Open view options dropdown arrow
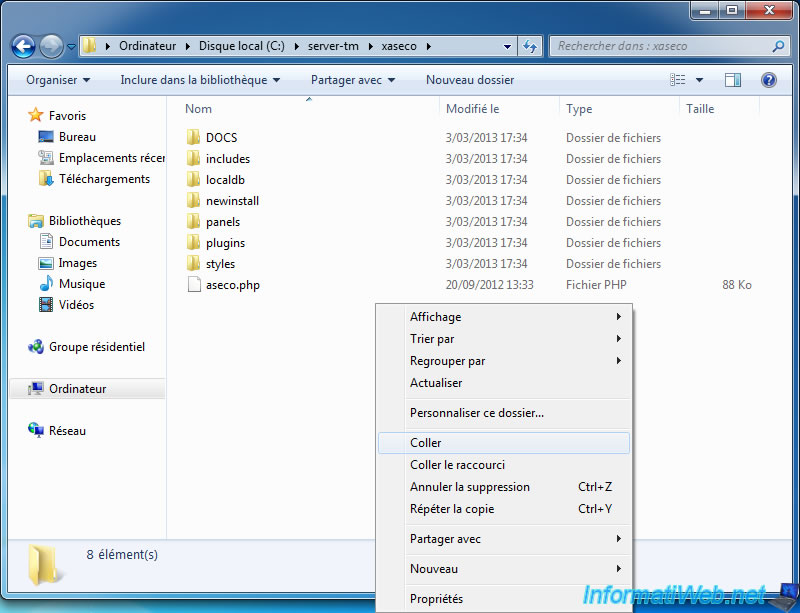 [699, 80]
